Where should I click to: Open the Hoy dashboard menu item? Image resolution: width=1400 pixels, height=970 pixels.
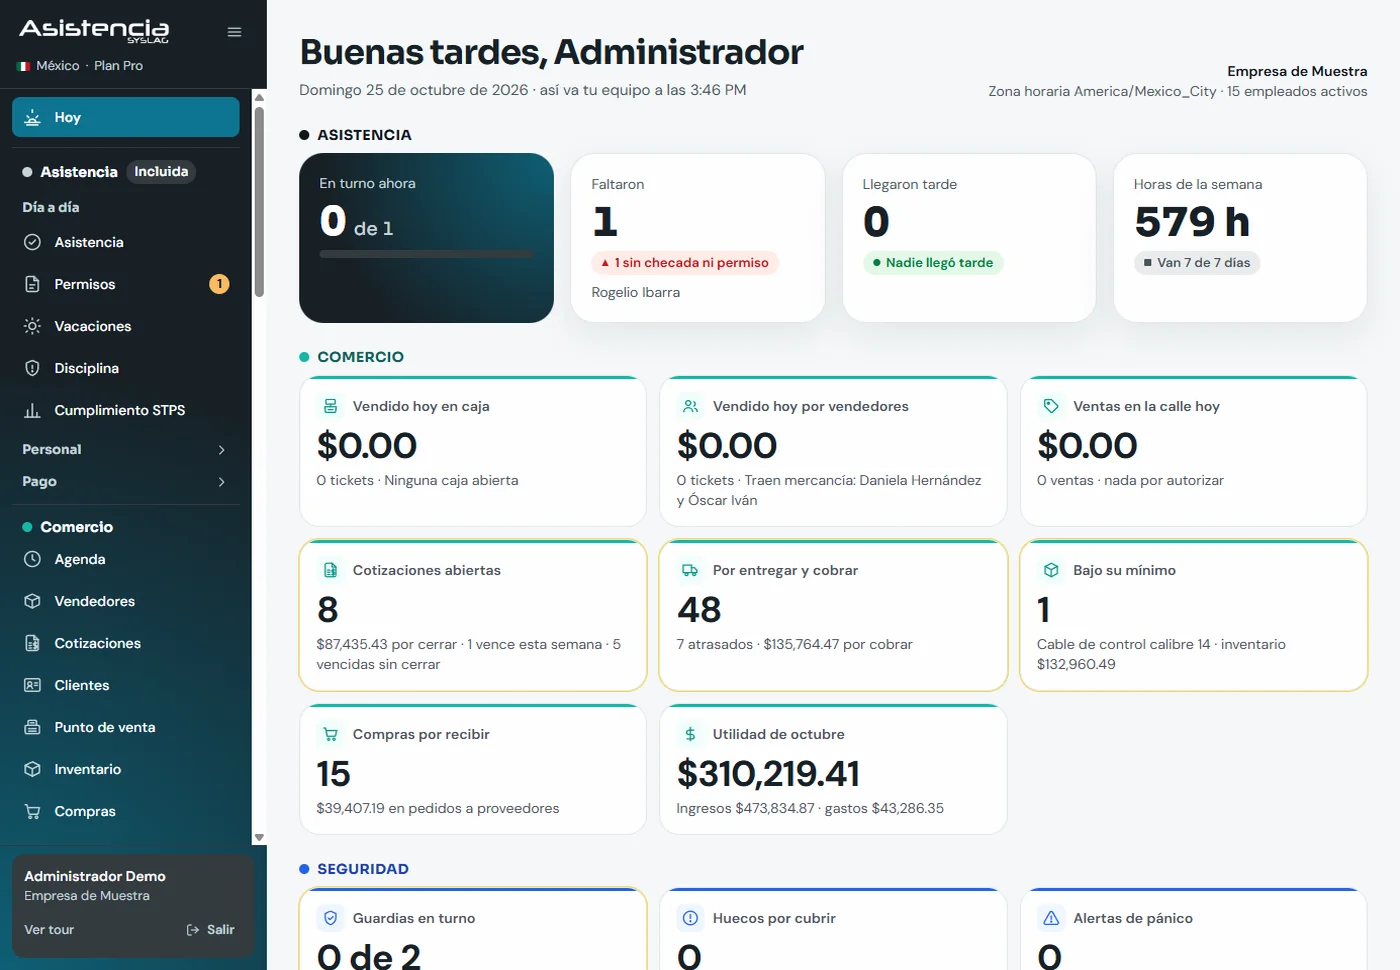[126, 117]
